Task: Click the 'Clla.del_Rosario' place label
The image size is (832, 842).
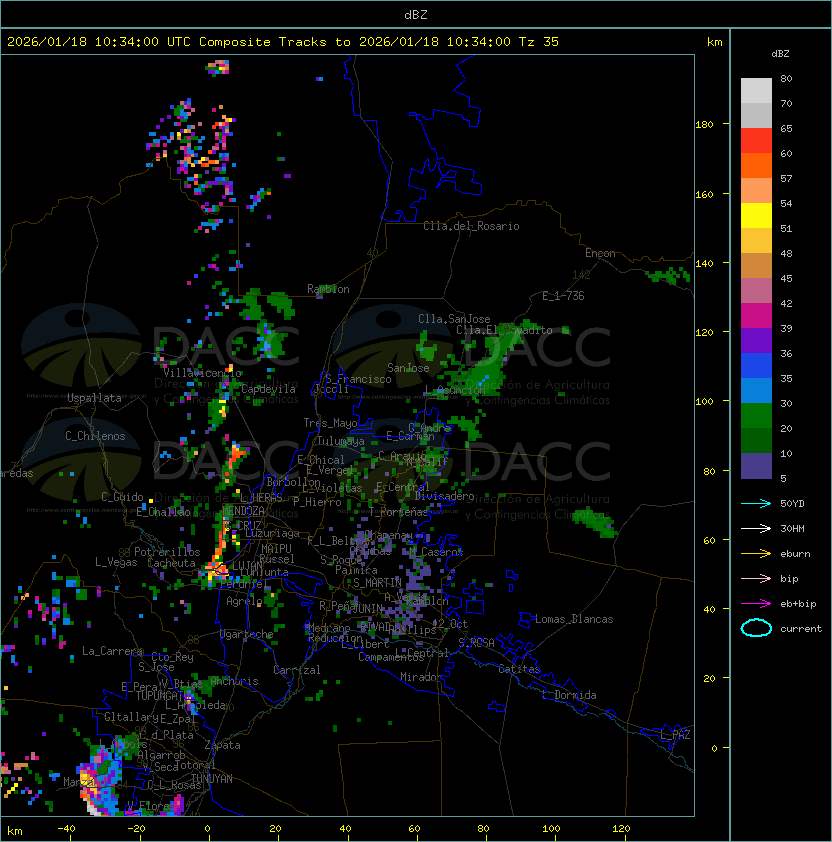Action: (471, 226)
